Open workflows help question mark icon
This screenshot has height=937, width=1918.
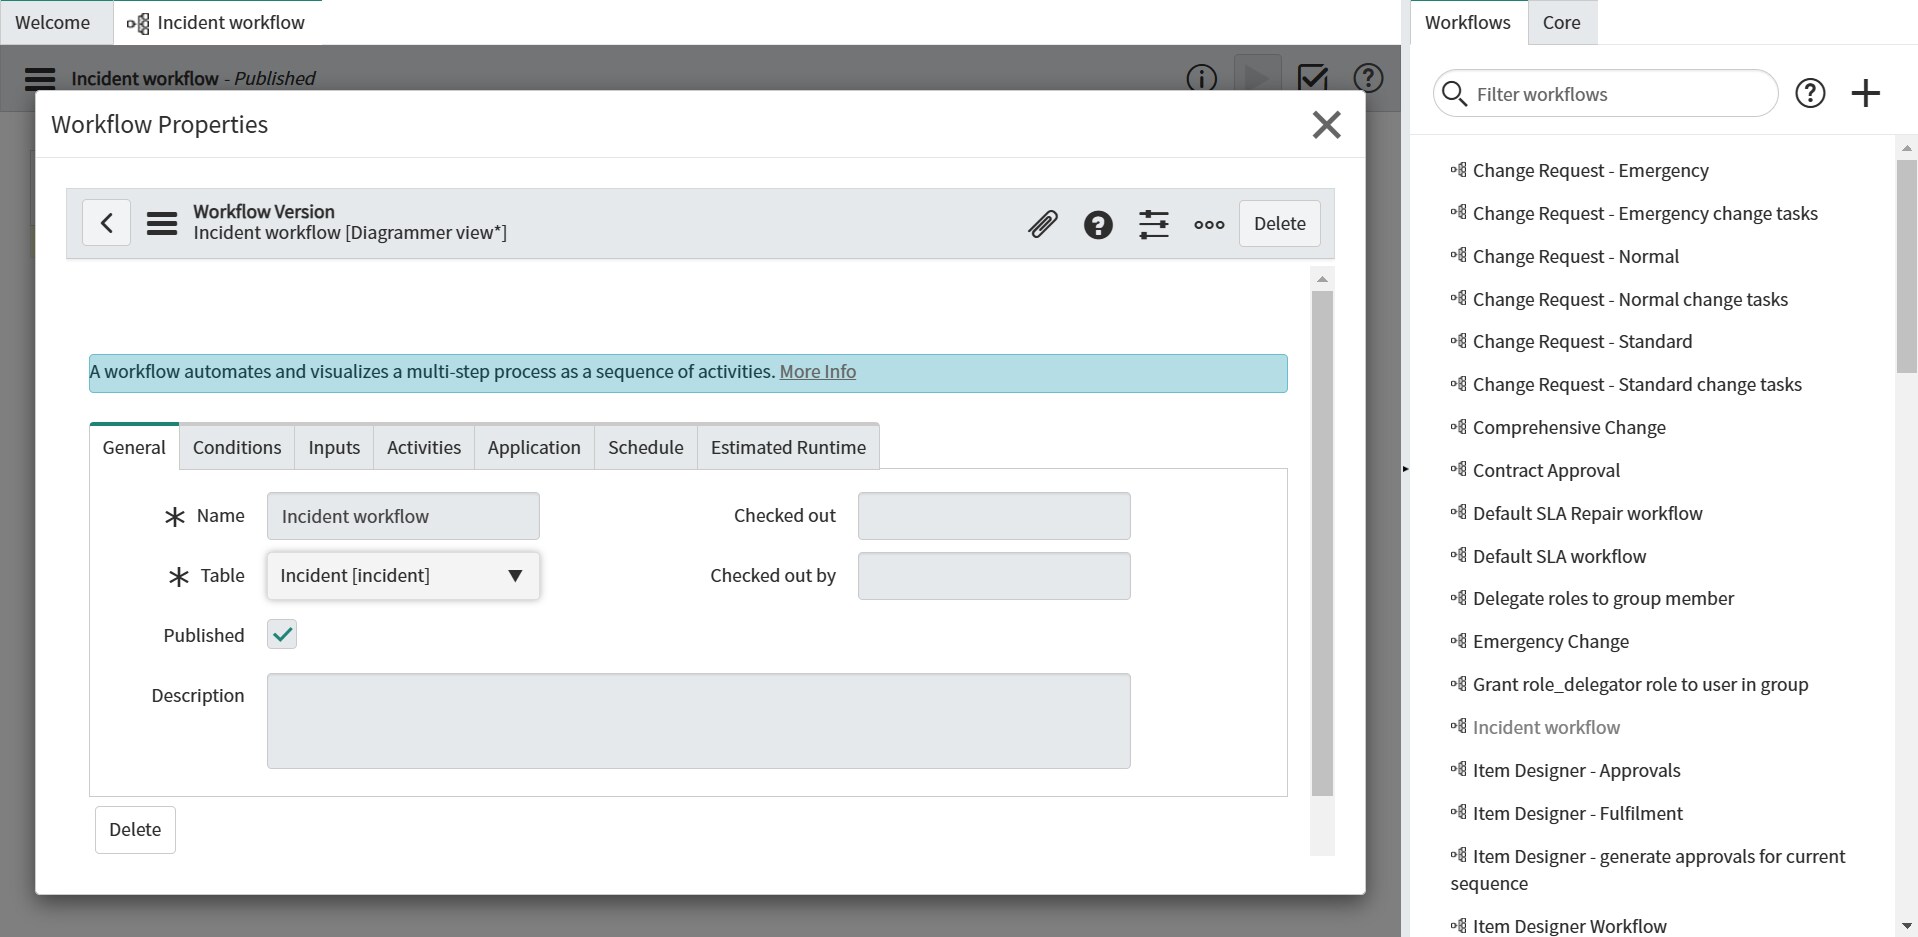point(1810,94)
